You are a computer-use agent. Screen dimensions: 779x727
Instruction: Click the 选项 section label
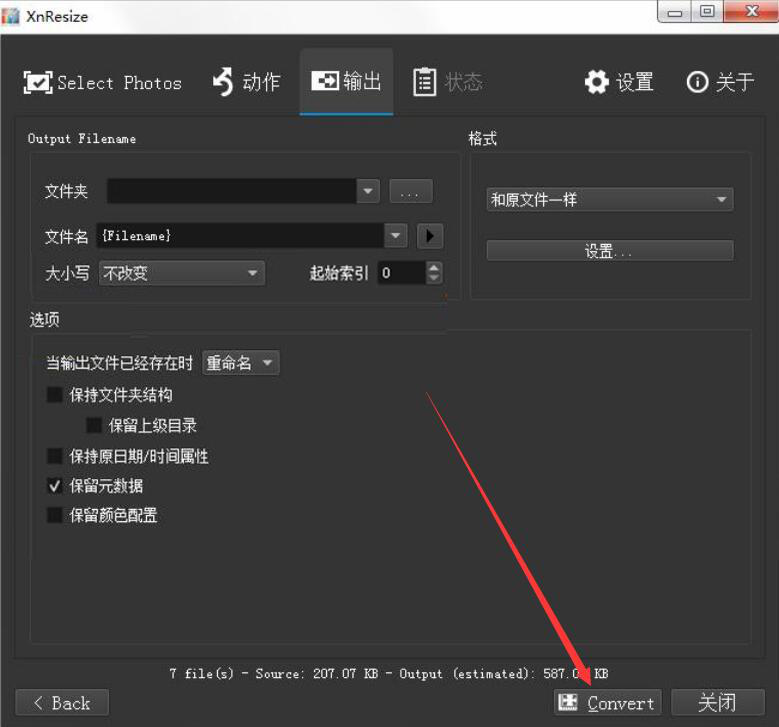point(44,320)
